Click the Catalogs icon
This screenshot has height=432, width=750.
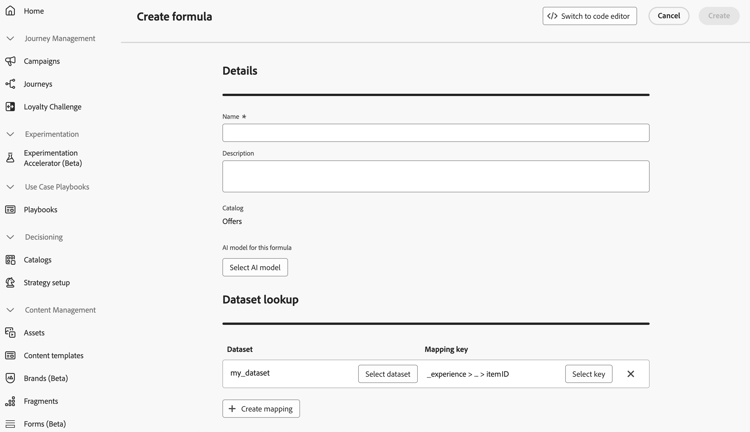[x=10, y=260]
